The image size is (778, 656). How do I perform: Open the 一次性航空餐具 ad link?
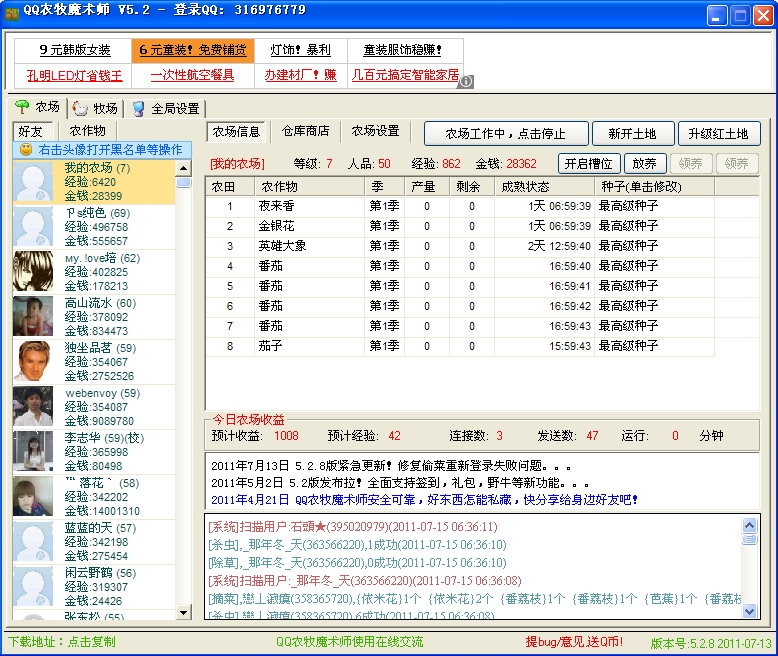pyautogui.click(x=192, y=75)
